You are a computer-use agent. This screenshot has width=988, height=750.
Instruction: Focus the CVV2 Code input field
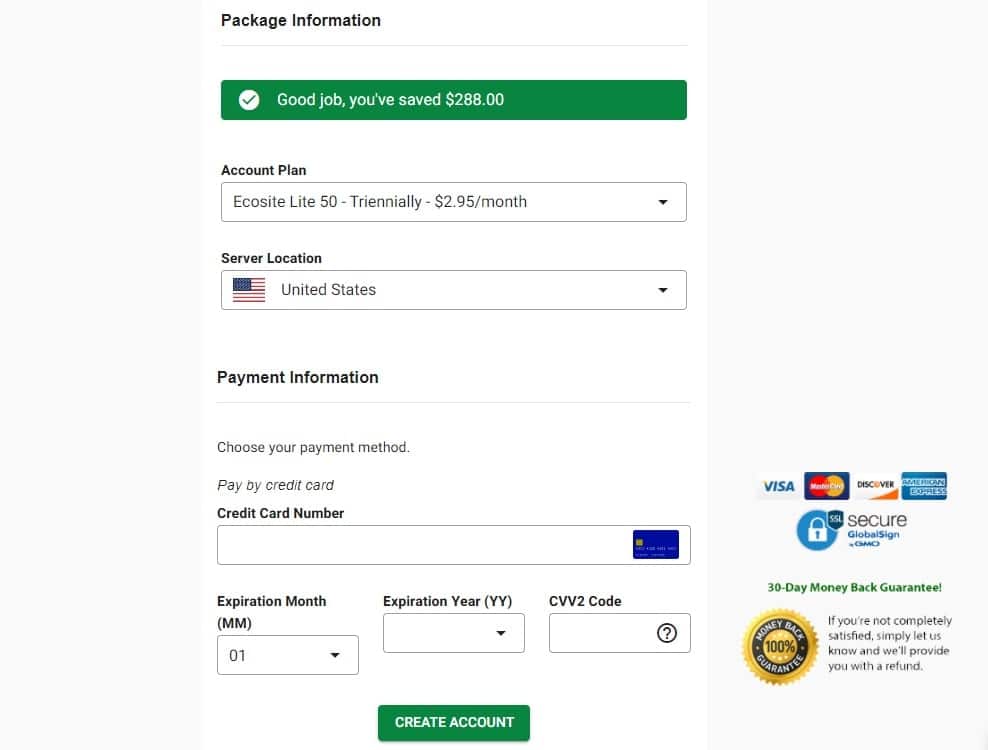pyautogui.click(x=619, y=633)
